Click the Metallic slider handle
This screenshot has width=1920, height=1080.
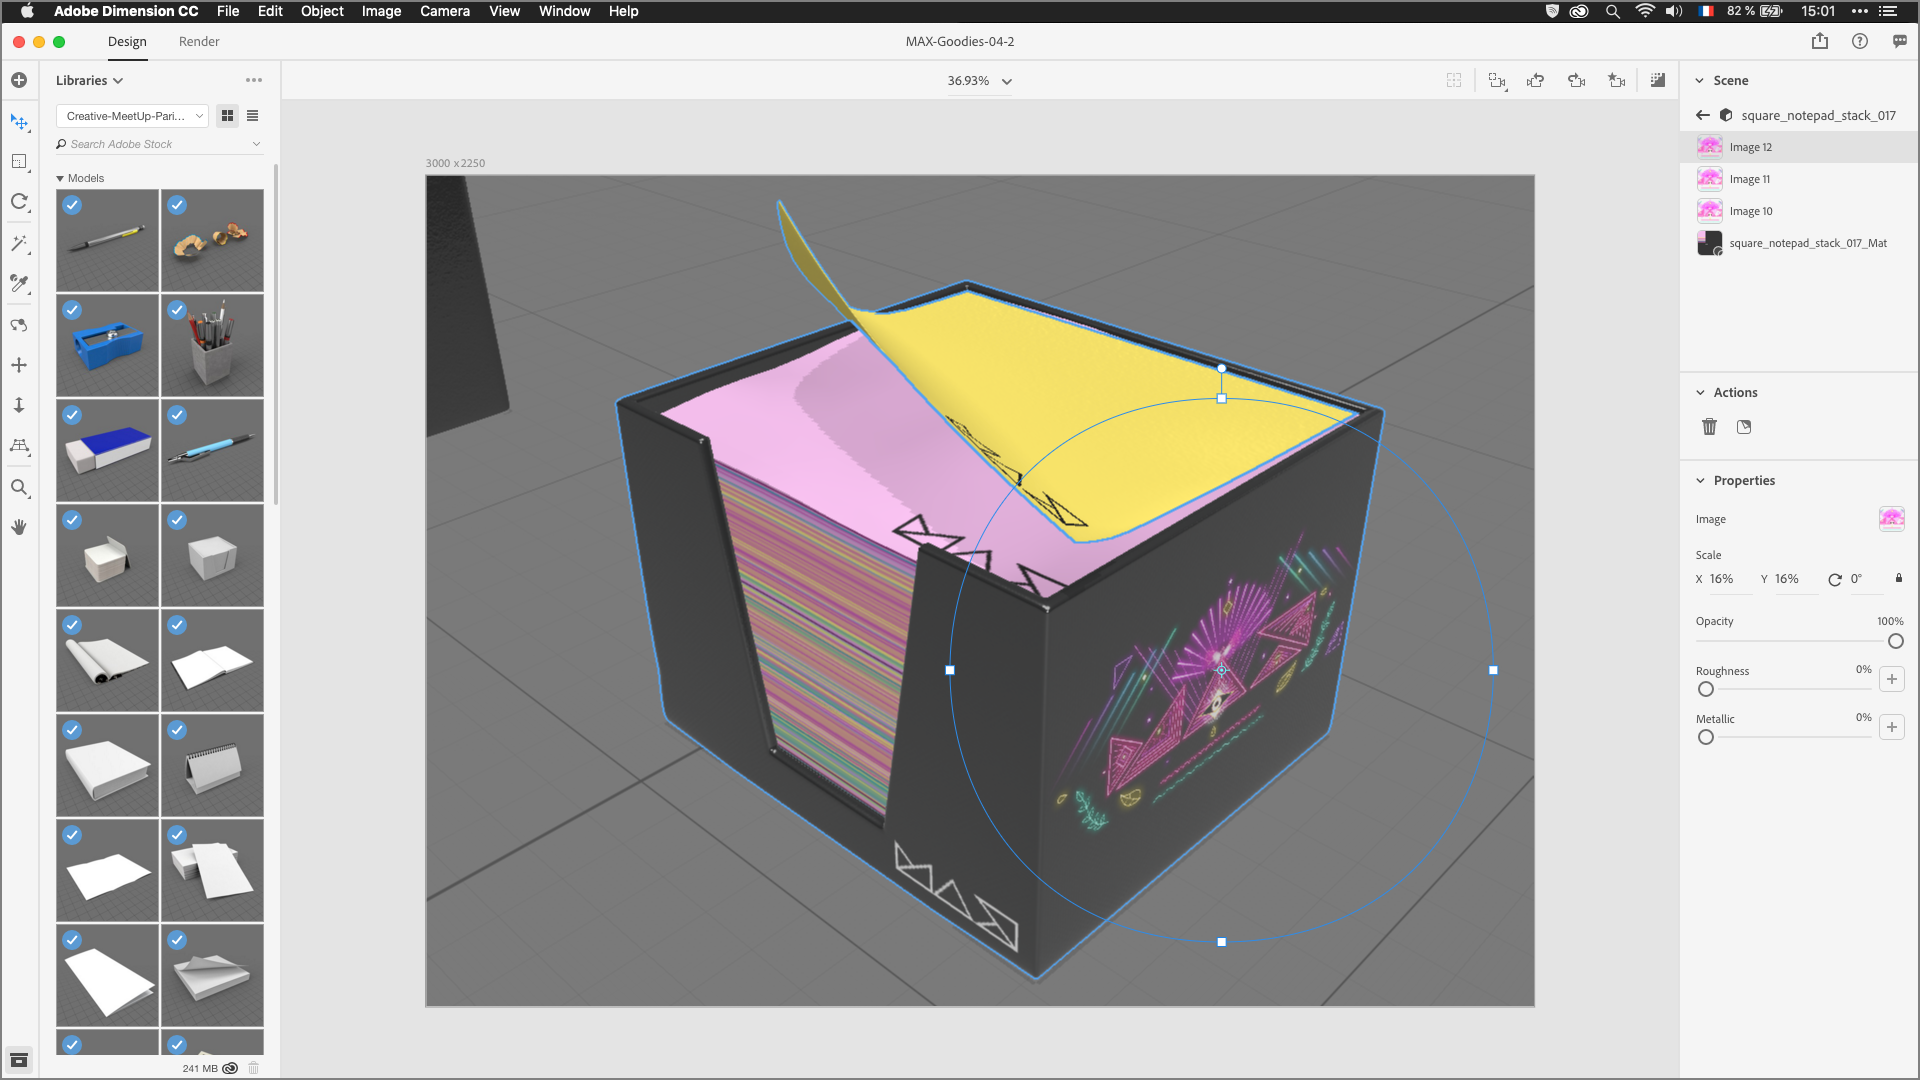pos(1706,737)
